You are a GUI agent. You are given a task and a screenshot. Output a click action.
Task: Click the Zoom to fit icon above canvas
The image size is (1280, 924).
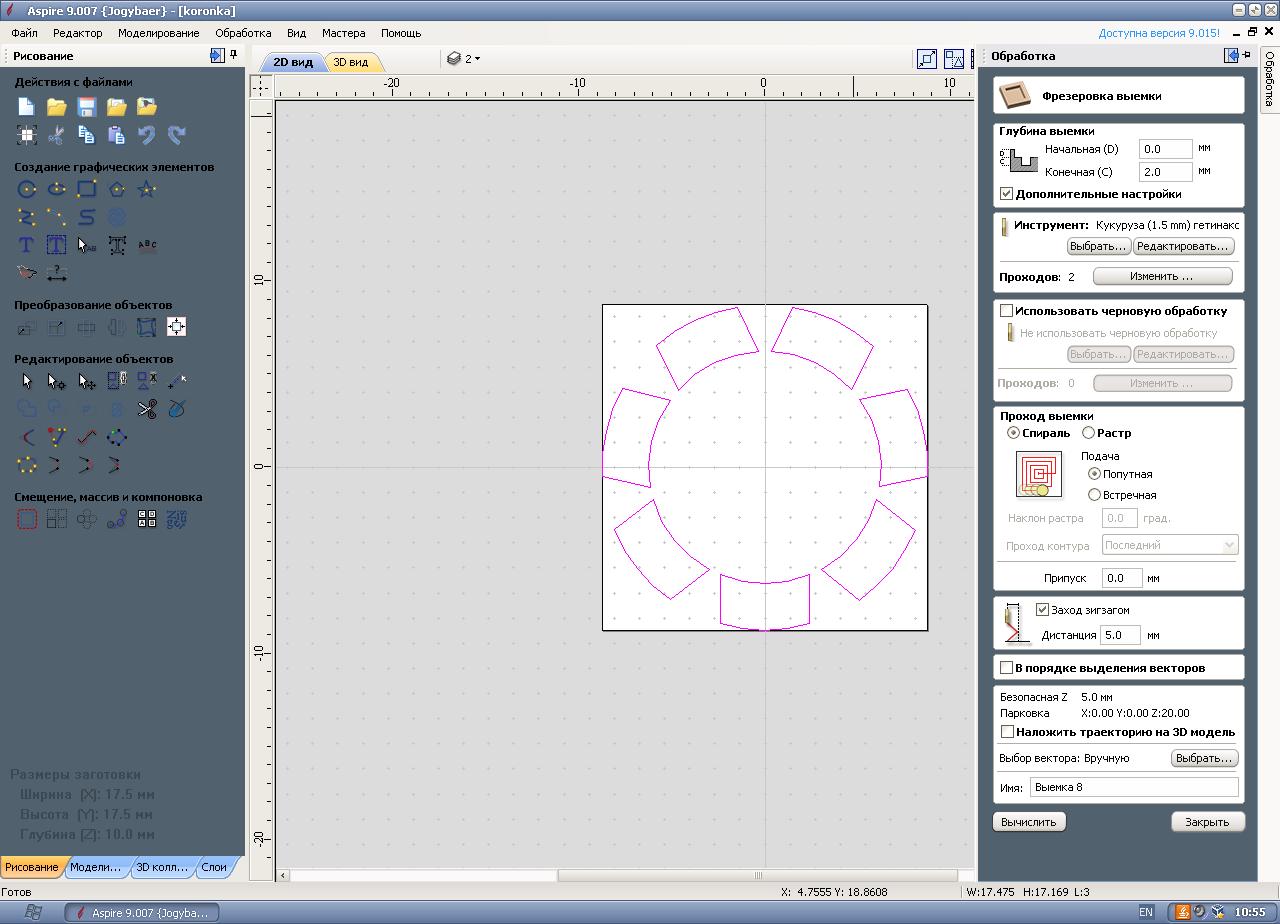tap(927, 59)
